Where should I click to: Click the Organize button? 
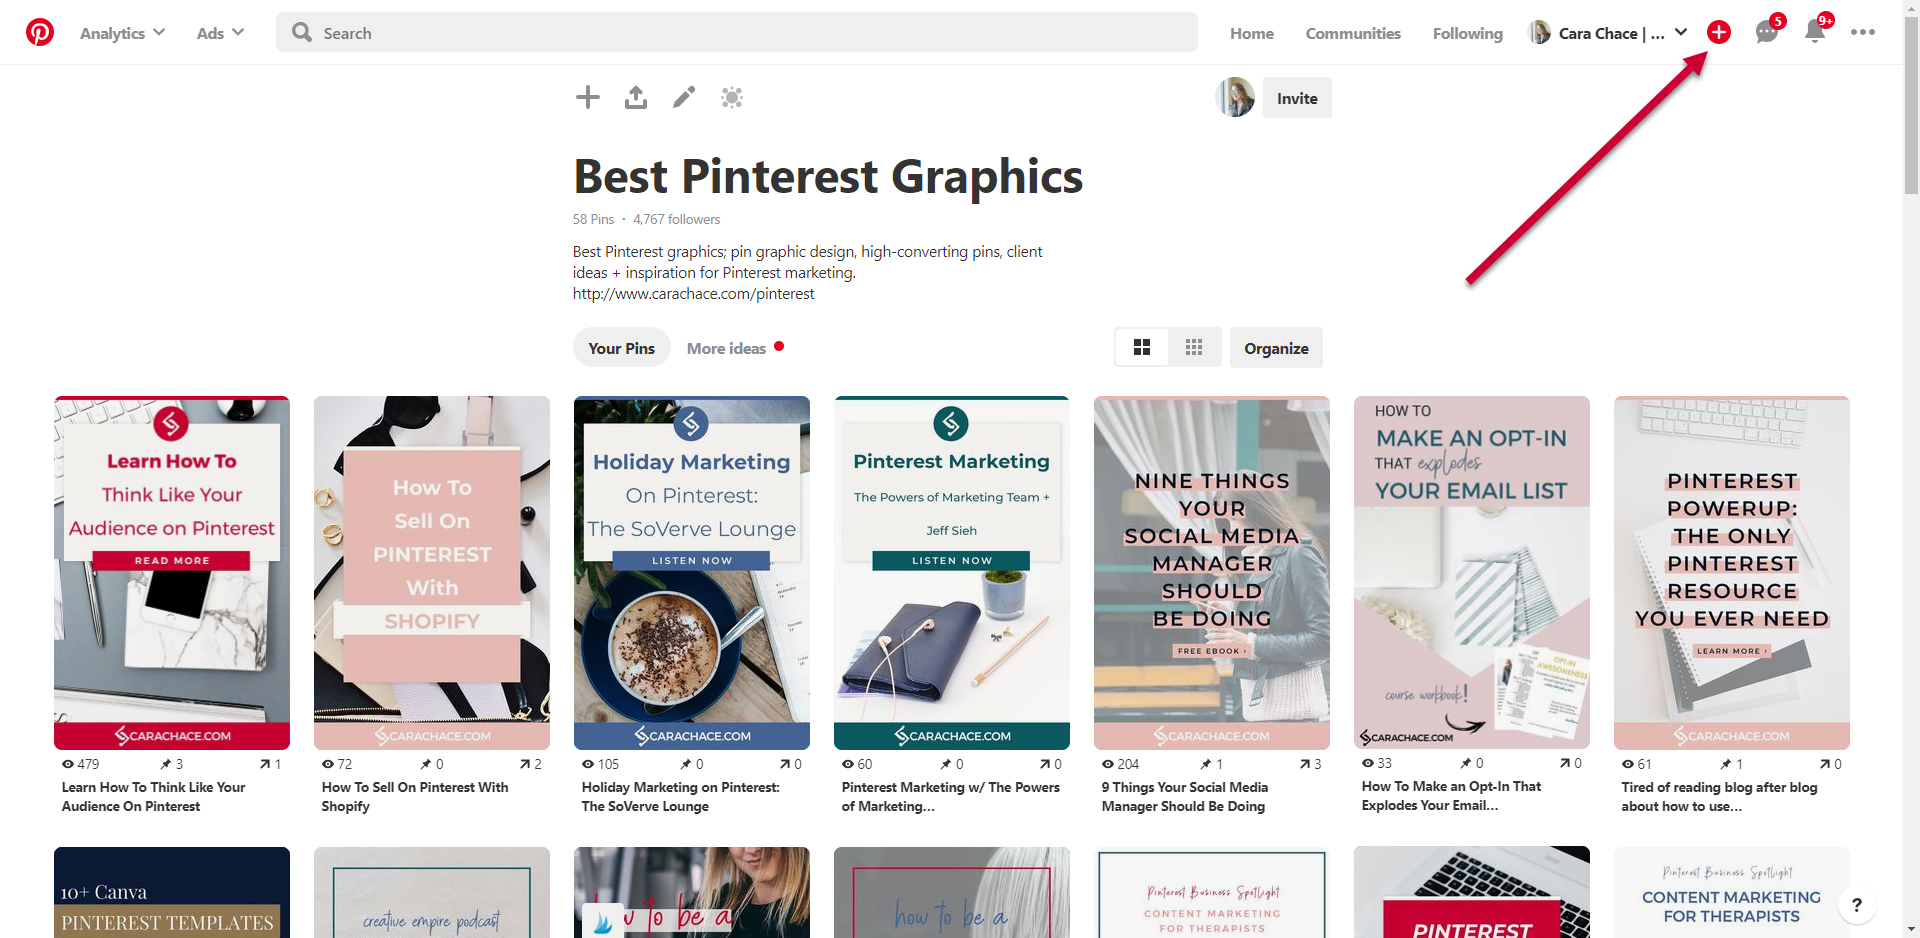(1276, 348)
